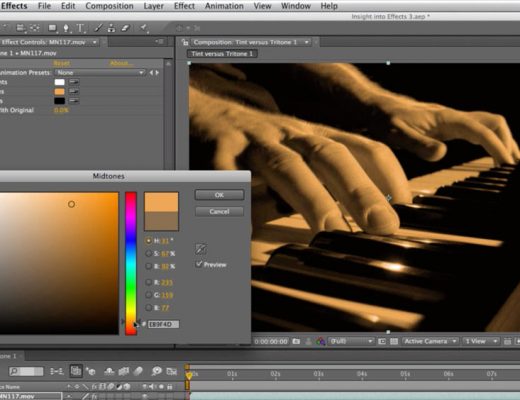Image resolution: width=520 pixels, height=400 pixels.
Task: Open the Composition menu
Action: pyautogui.click(x=109, y=6)
